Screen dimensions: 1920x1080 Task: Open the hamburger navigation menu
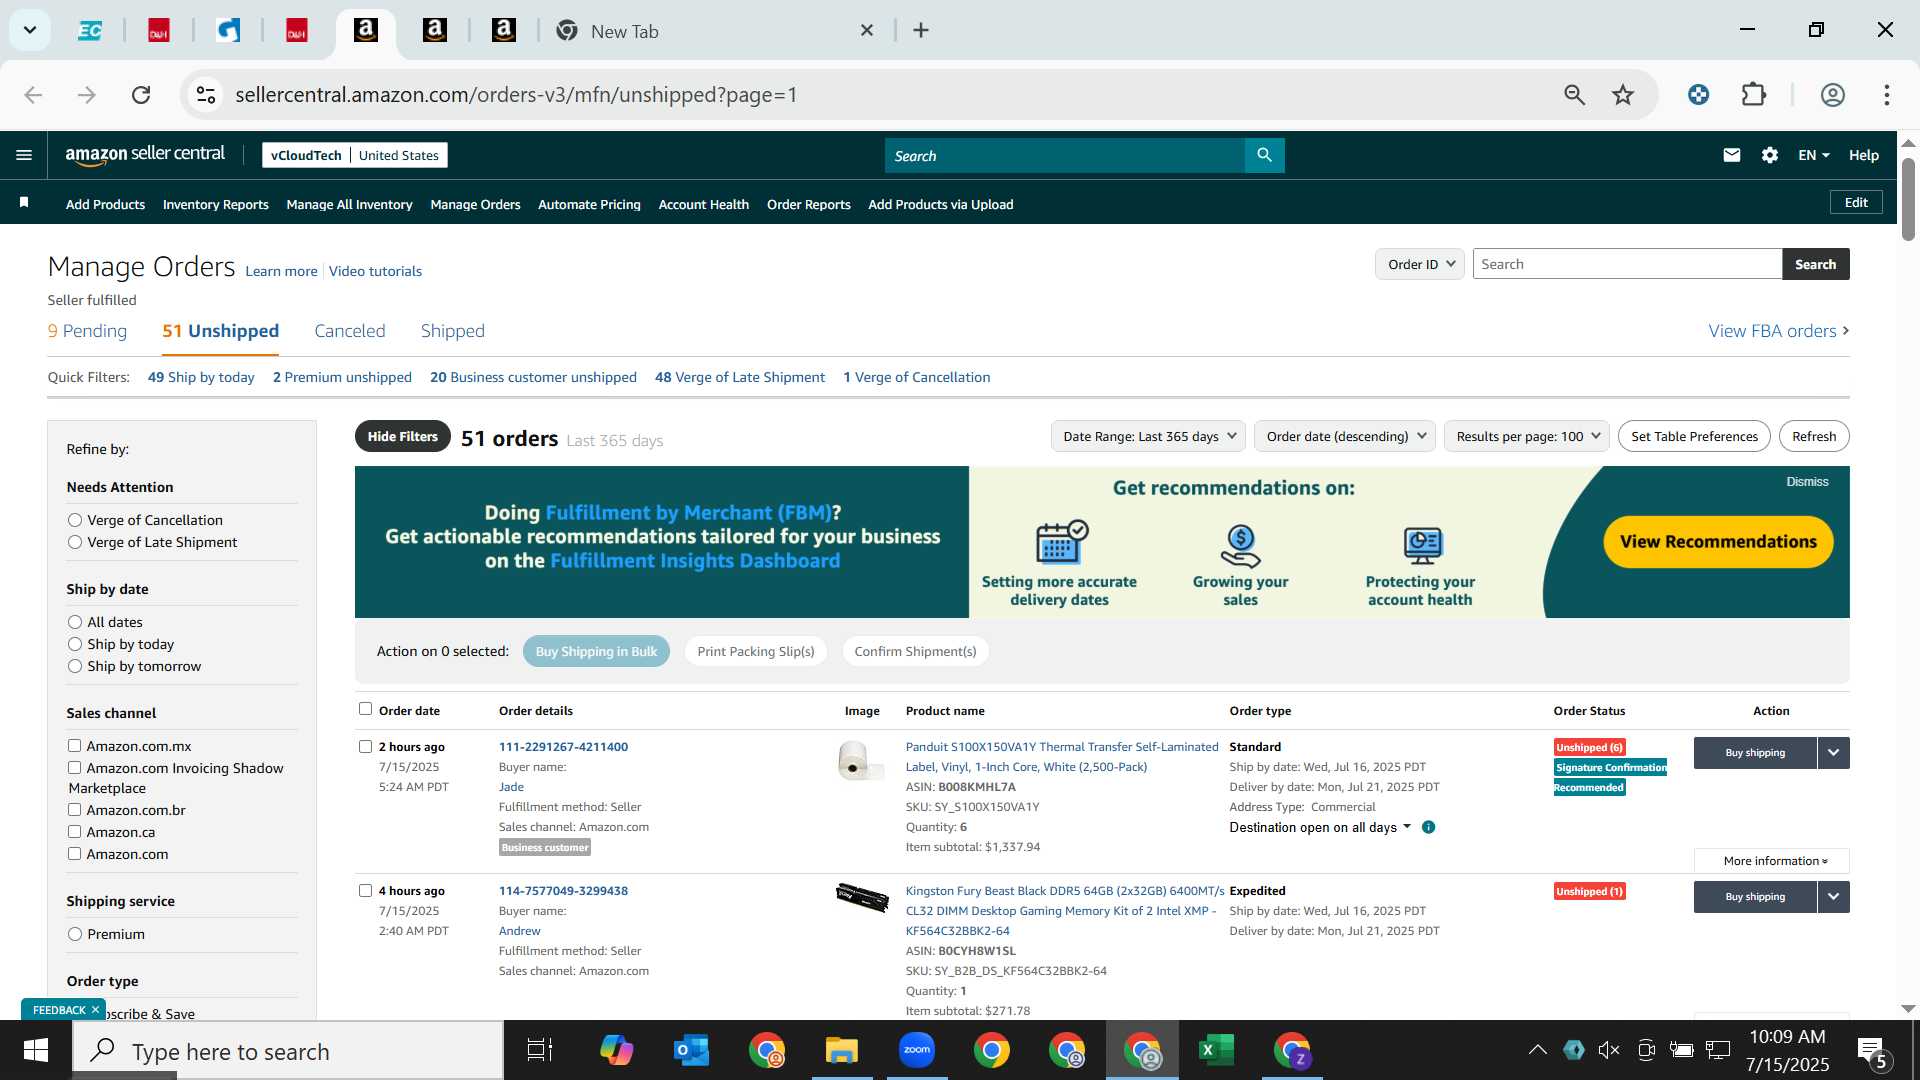point(24,155)
